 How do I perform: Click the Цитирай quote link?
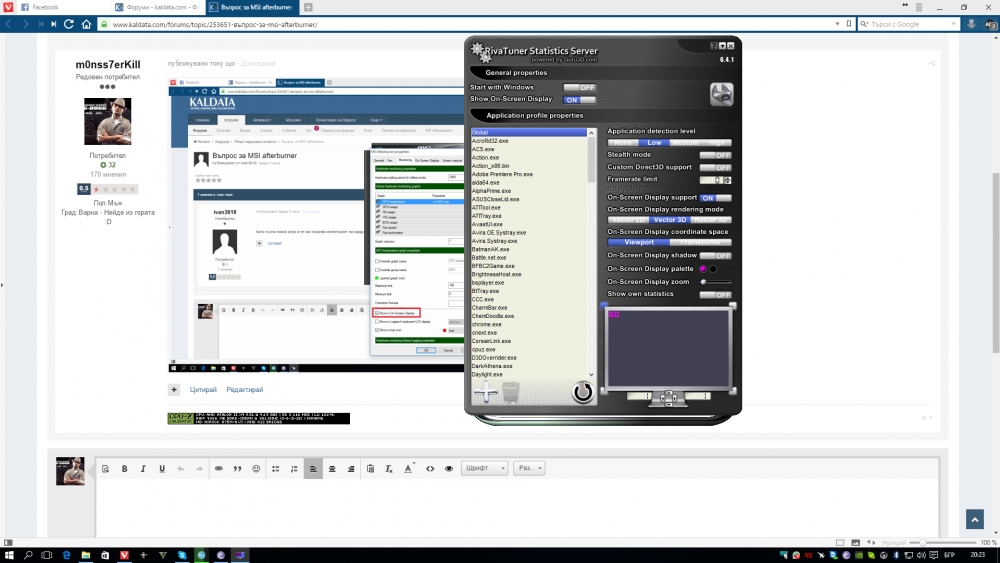coord(203,390)
